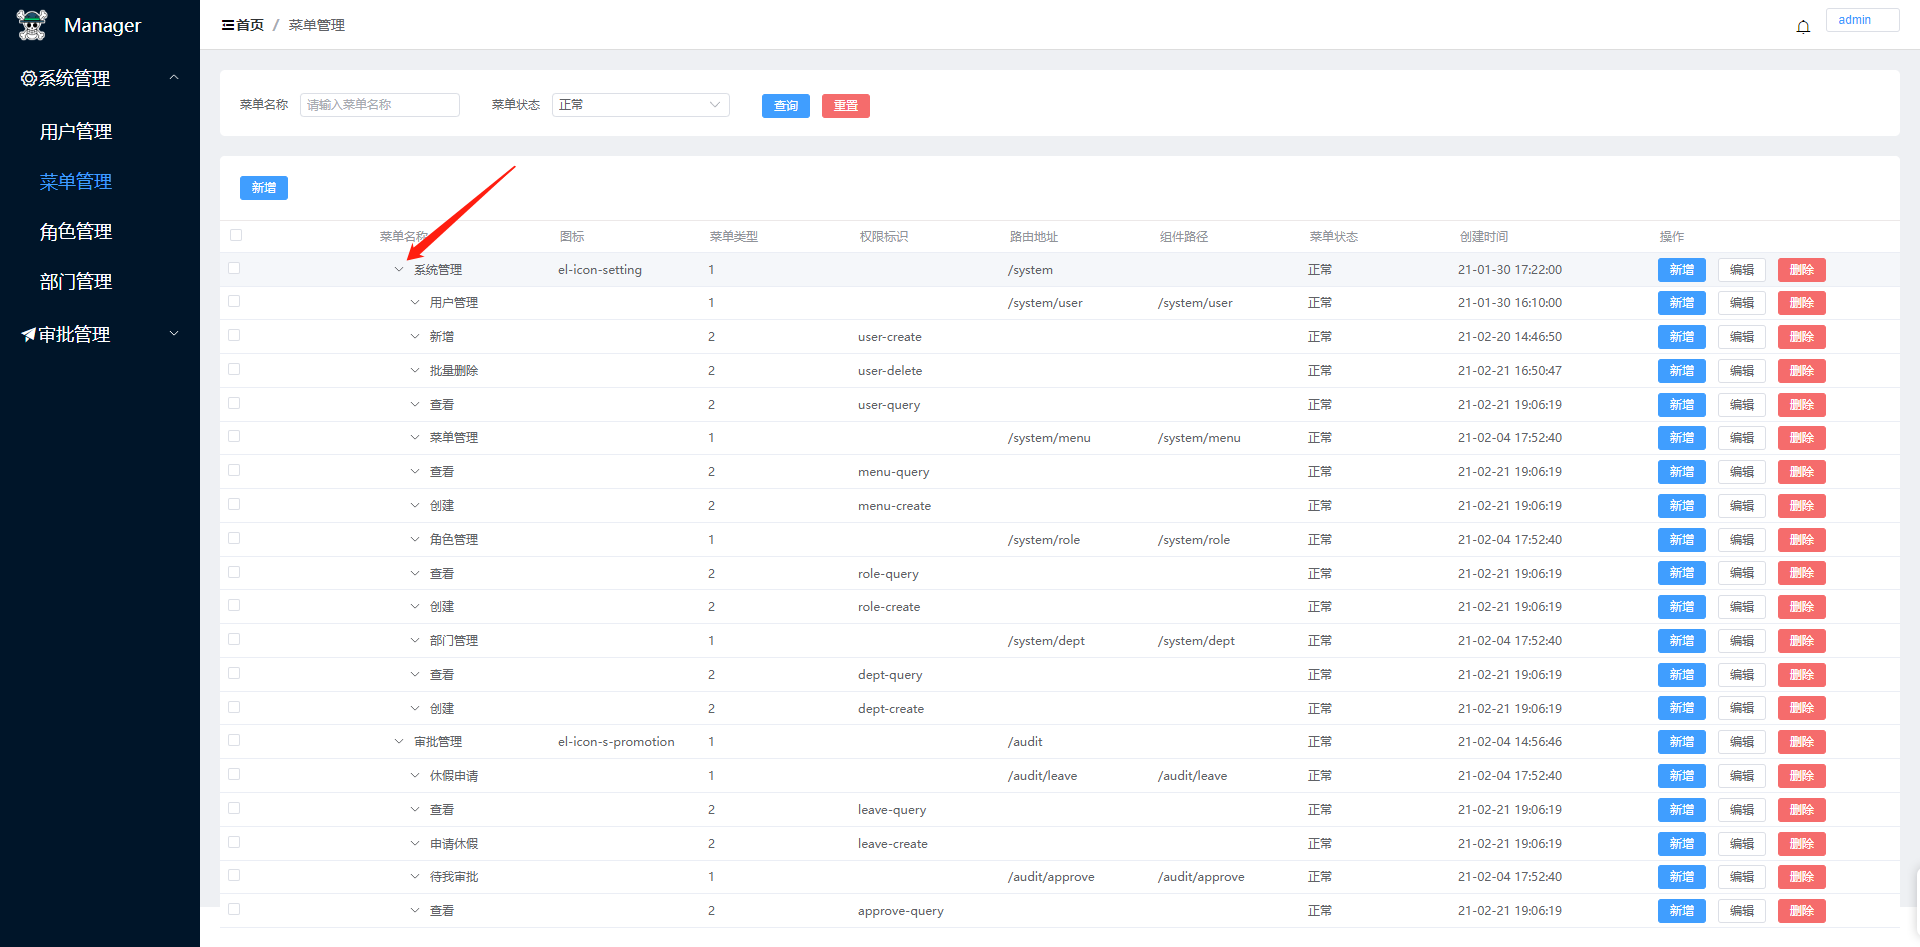Click the 21-01-30 17:22:00 timestamp cell
Image resolution: width=1920 pixels, height=947 pixels.
coord(1510,270)
